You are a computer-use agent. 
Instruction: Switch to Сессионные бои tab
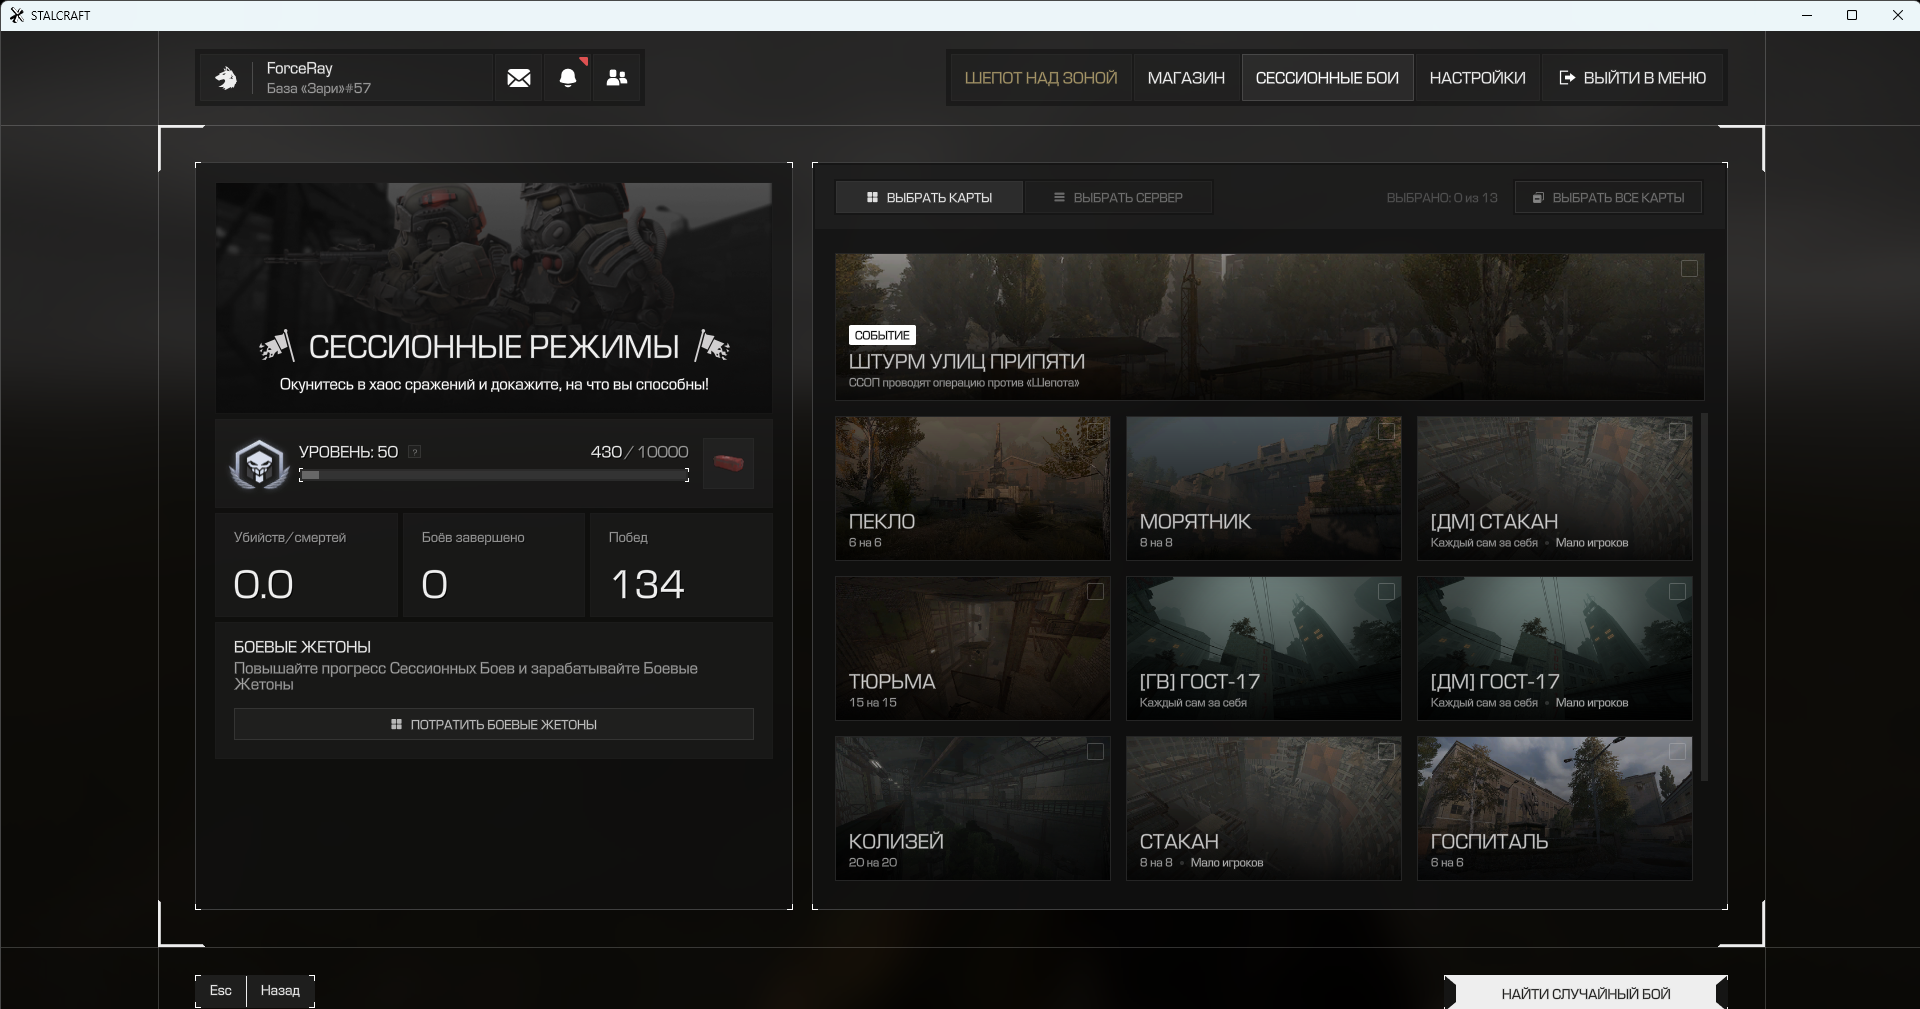(1327, 78)
